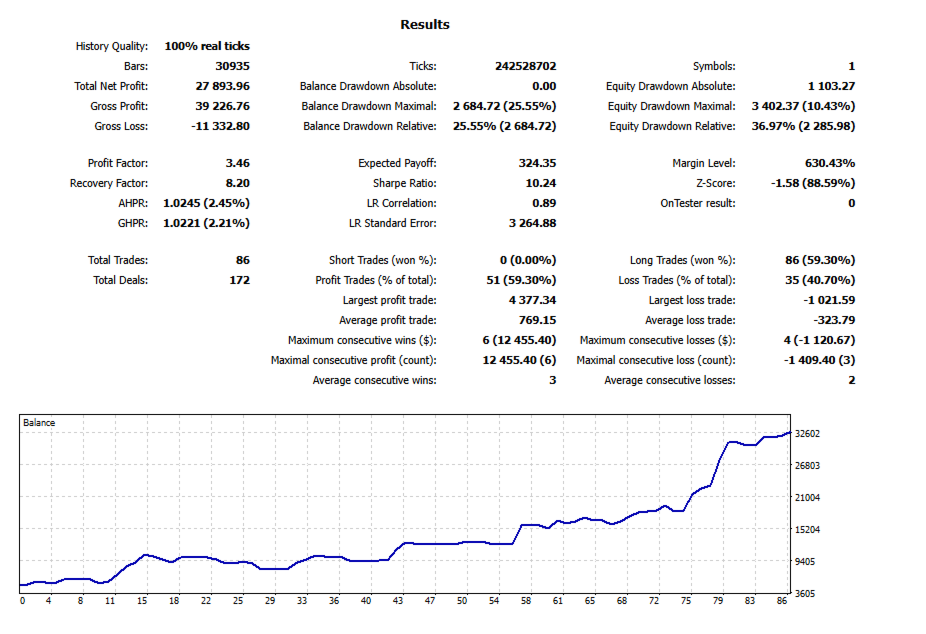
Task: Click Equity Drawdown Relative value 36.97% (2 285.98)
Action: click(x=803, y=126)
